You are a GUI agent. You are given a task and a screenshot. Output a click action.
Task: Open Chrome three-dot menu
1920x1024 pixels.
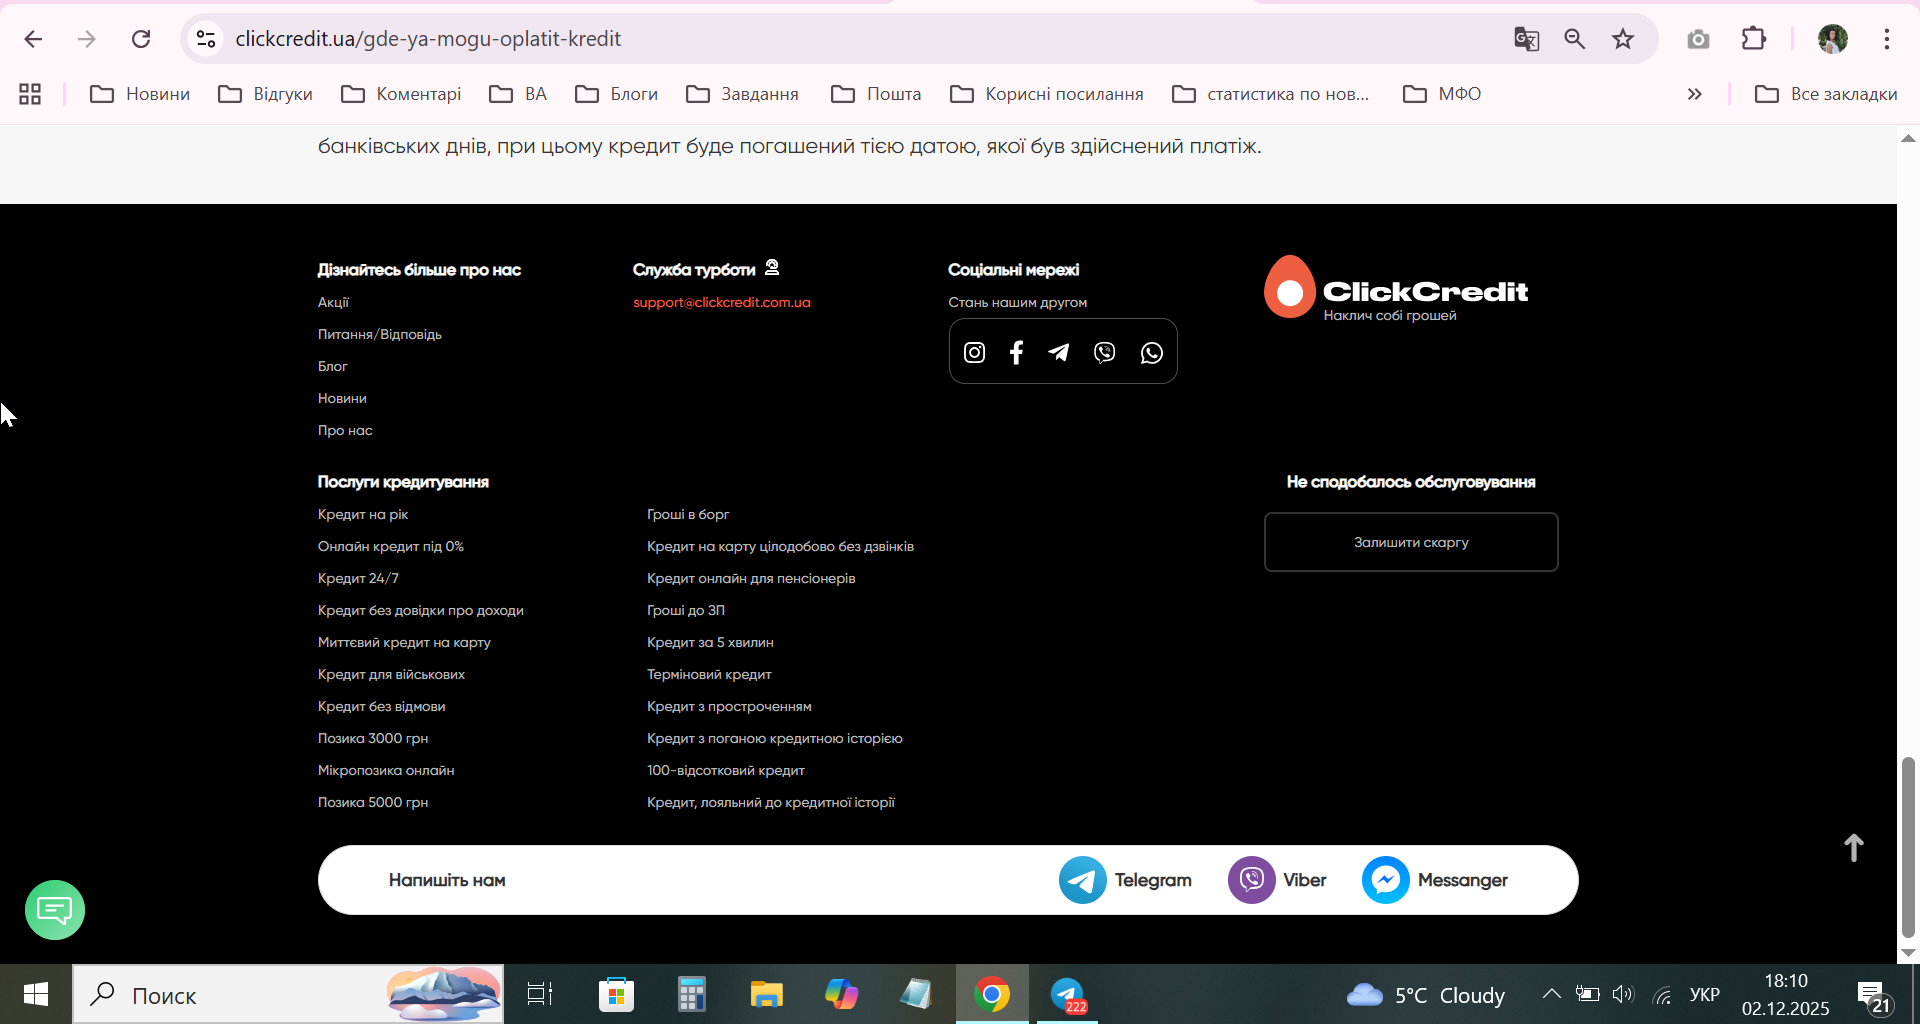click(x=1887, y=39)
